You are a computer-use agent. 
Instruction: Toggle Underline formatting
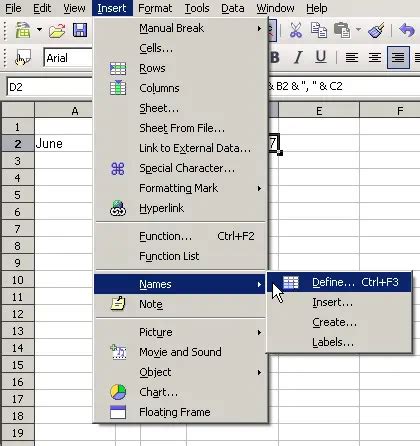[x=321, y=58]
